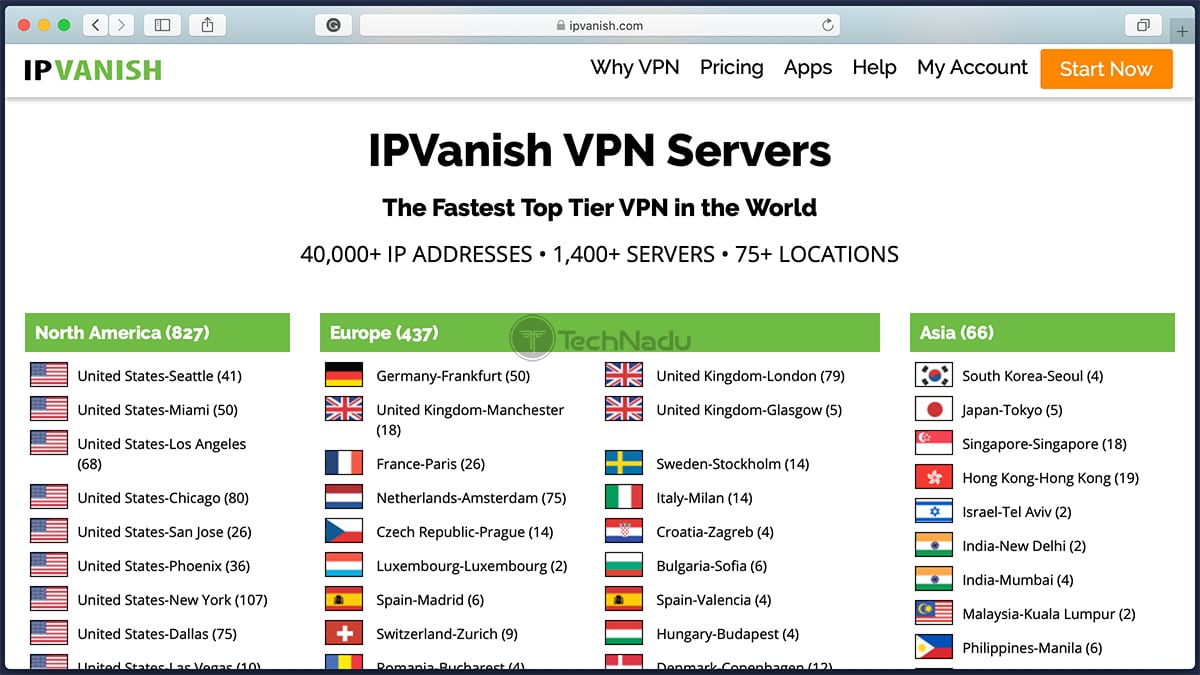
Task: Click the Swedish flag for Stockholm
Action: (x=624, y=464)
